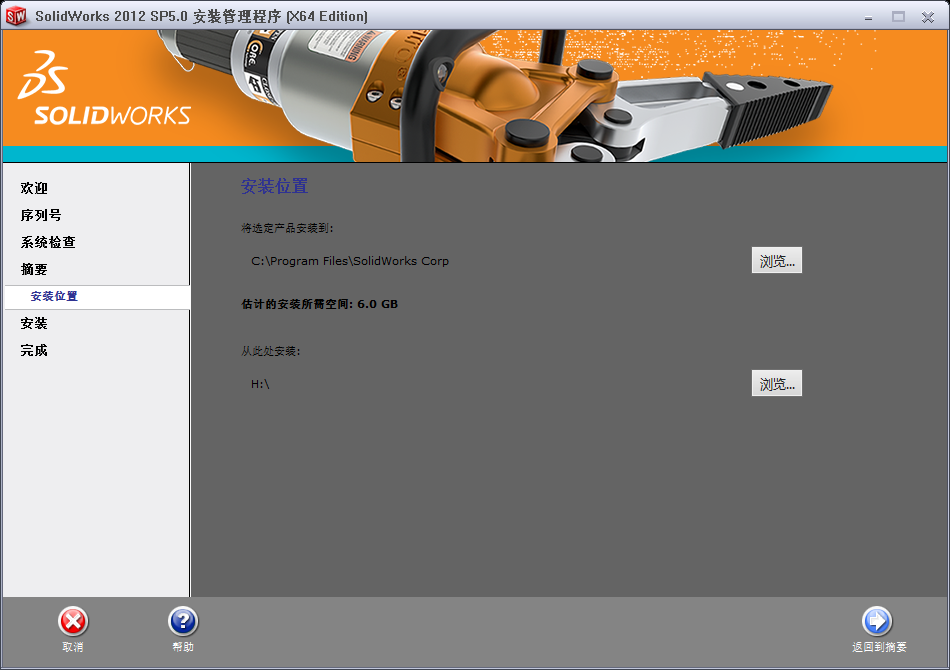Select the Finish (完成) step
This screenshot has width=950, height=670.
(x=34, y=350)
